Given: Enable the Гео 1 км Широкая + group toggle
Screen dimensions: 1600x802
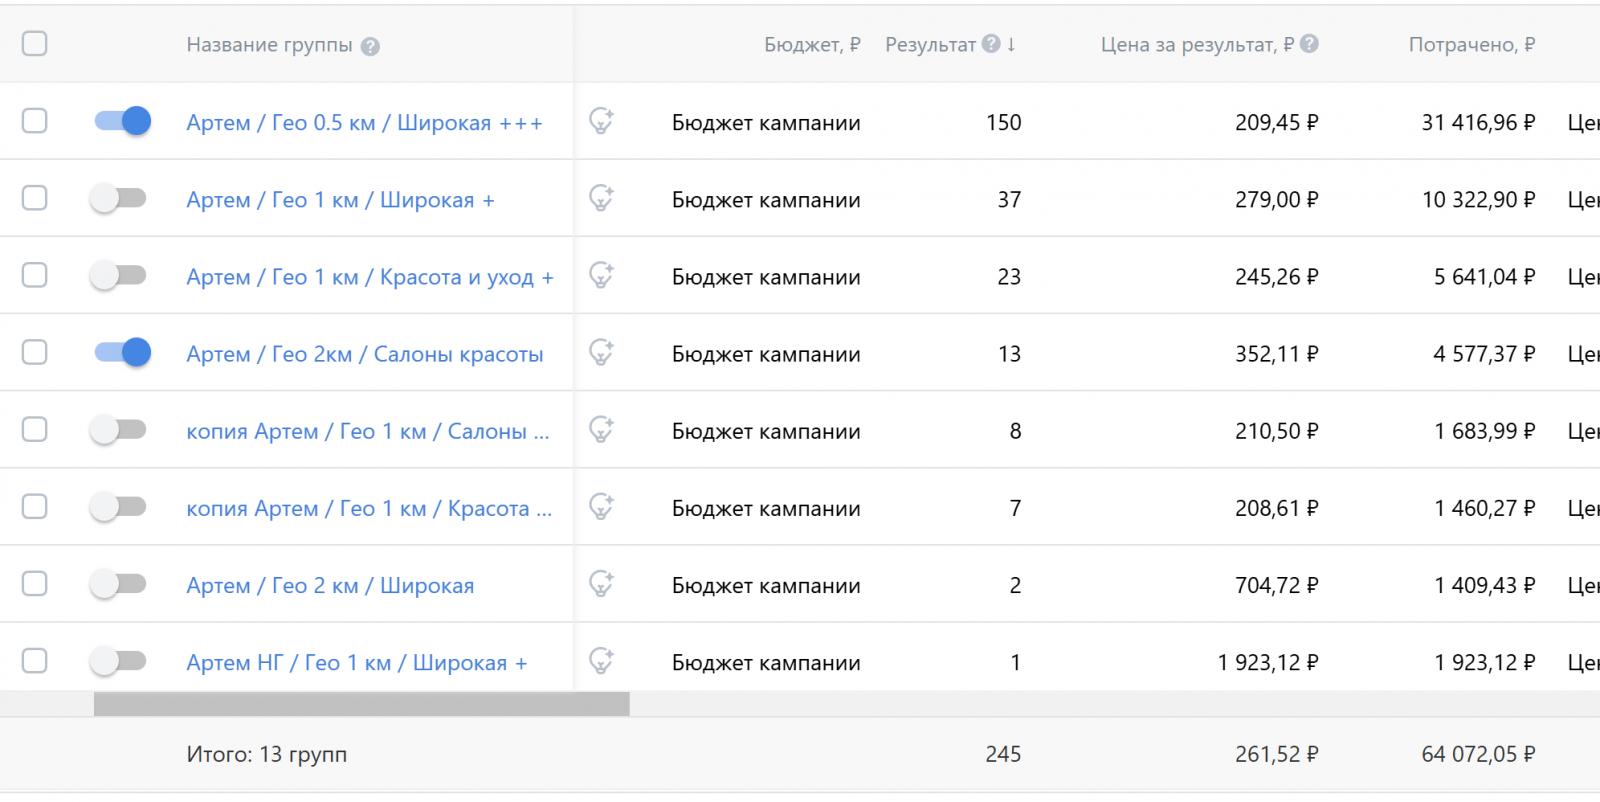Looking at the screenshot, I should tap(118, 198).
